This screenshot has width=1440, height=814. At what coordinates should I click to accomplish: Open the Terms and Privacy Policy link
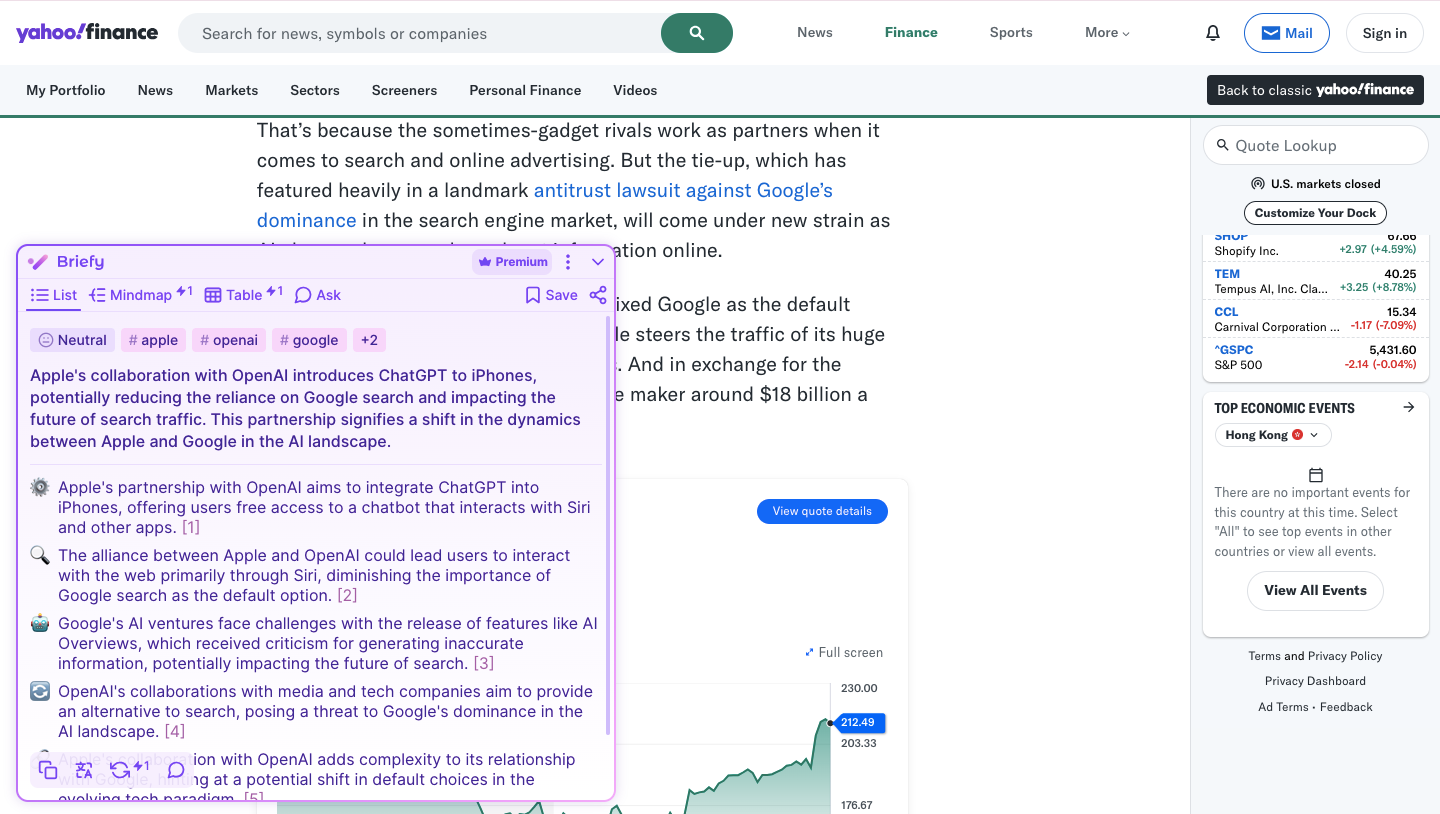pos(1315,656)
